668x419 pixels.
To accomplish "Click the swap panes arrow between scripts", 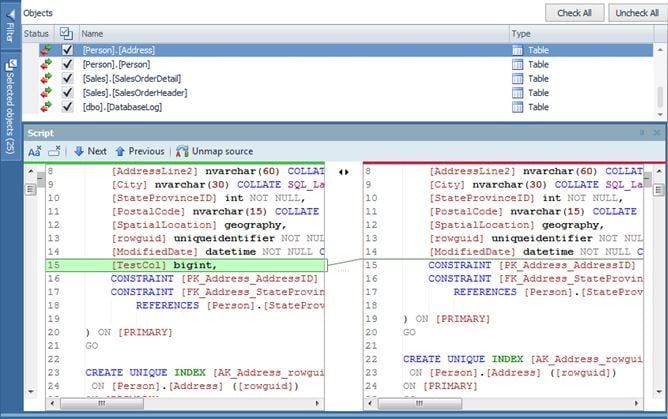I will click(x=344, y=172).
